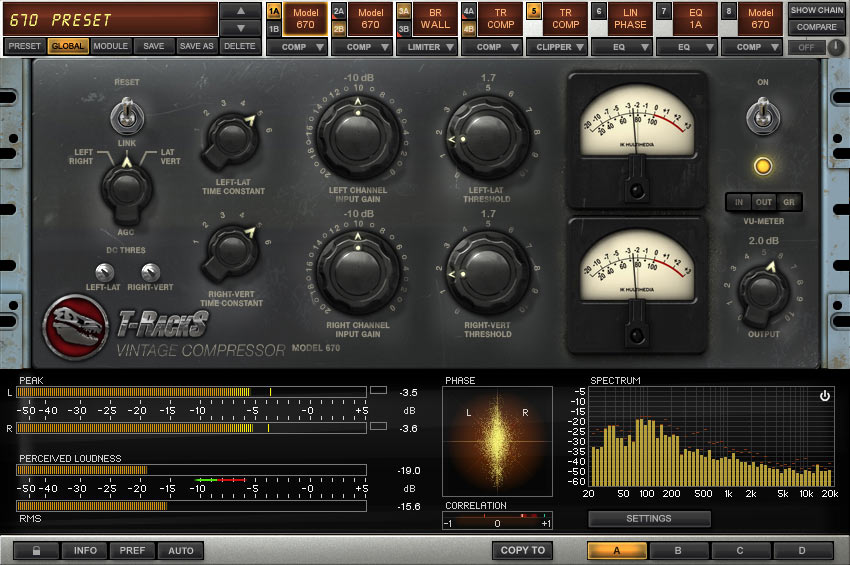The height and width of the screenshot is (565, 850).
Task: Select slot 1B in the chain
Action: [274, 29]
